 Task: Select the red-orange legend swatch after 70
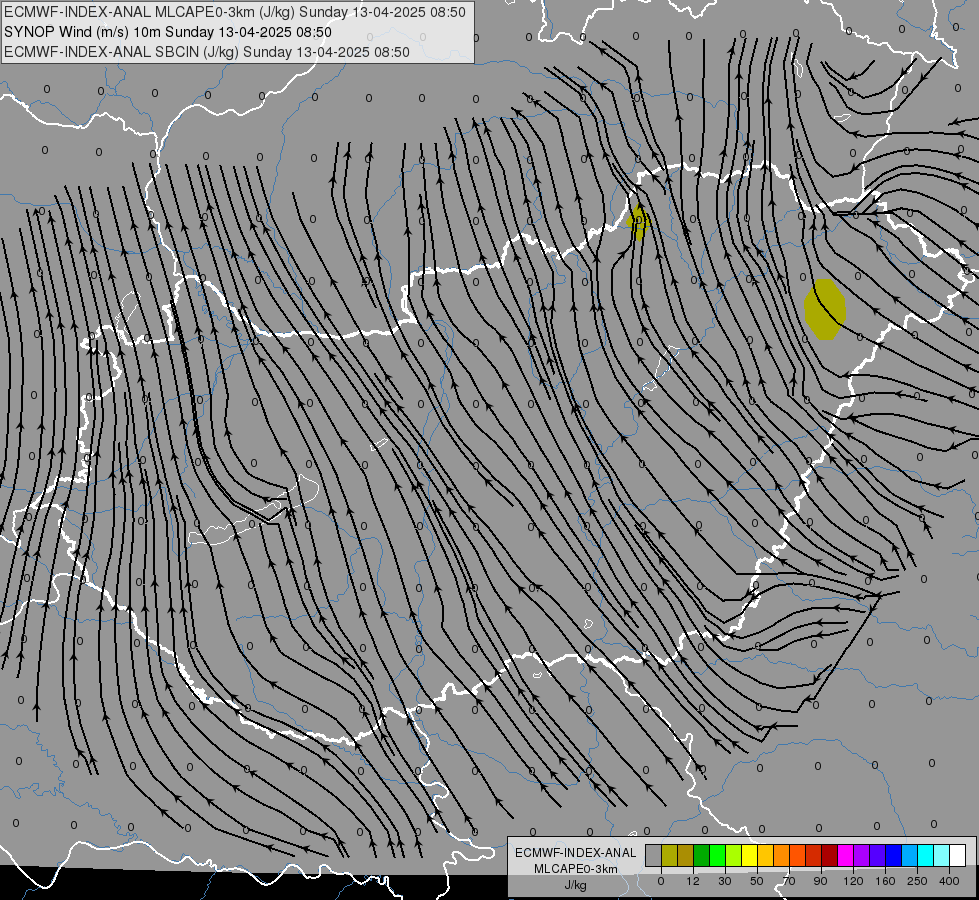797,856
